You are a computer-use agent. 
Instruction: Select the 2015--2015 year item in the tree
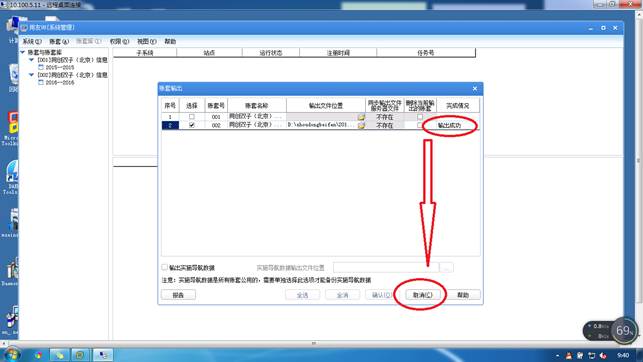[59, 67]
